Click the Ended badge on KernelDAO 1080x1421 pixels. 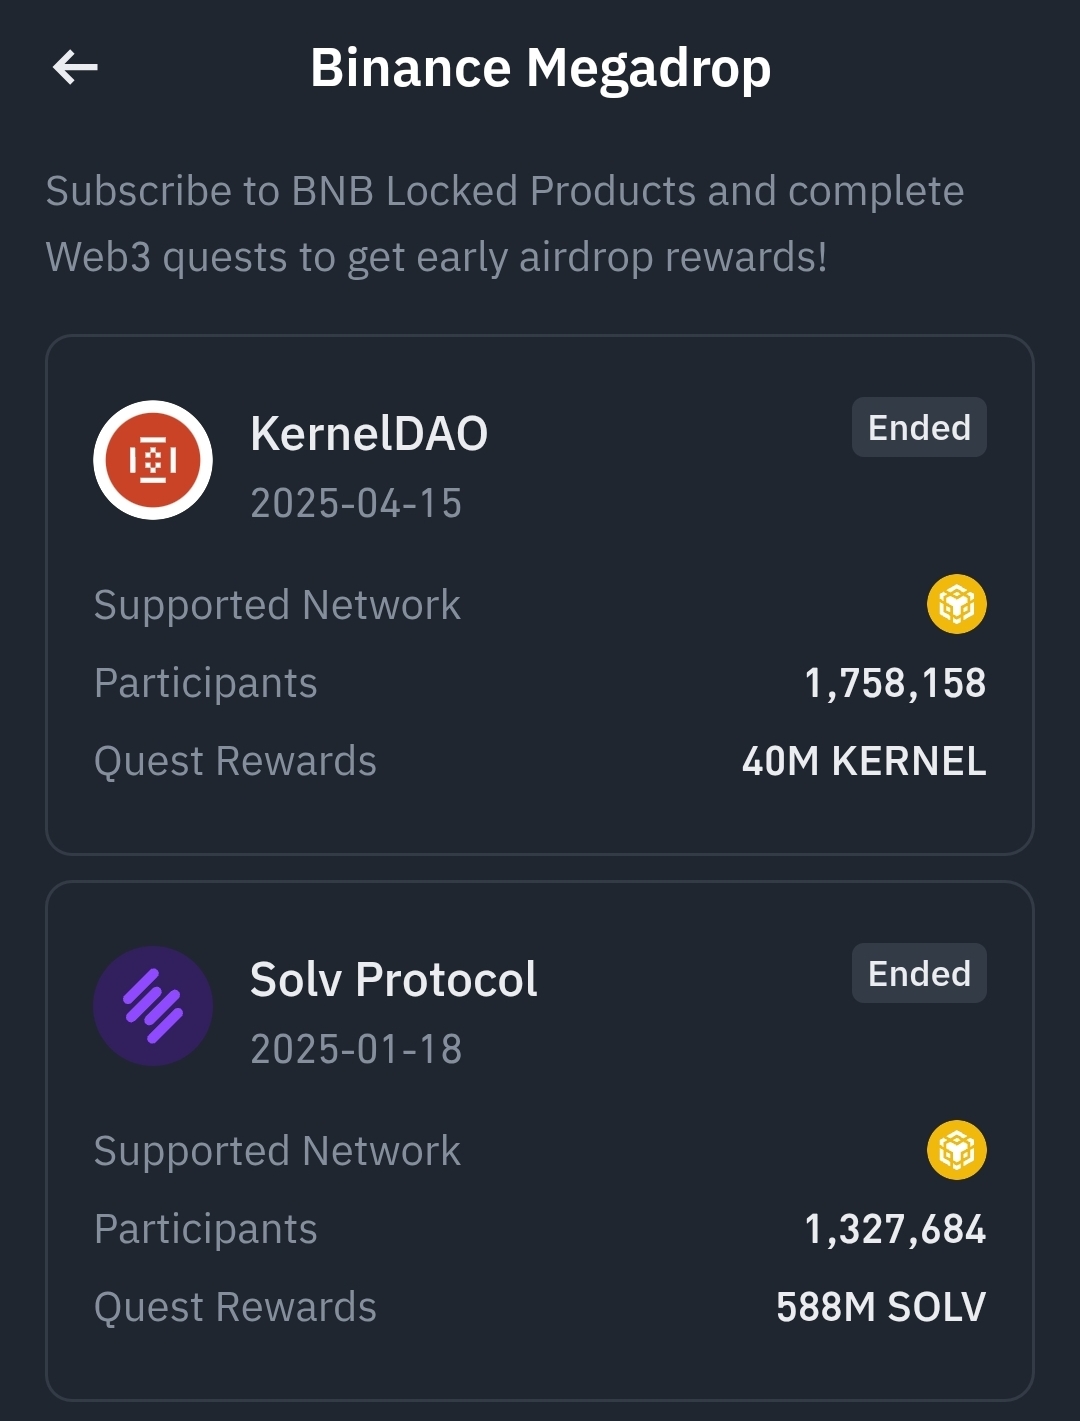tap(919, 428)
